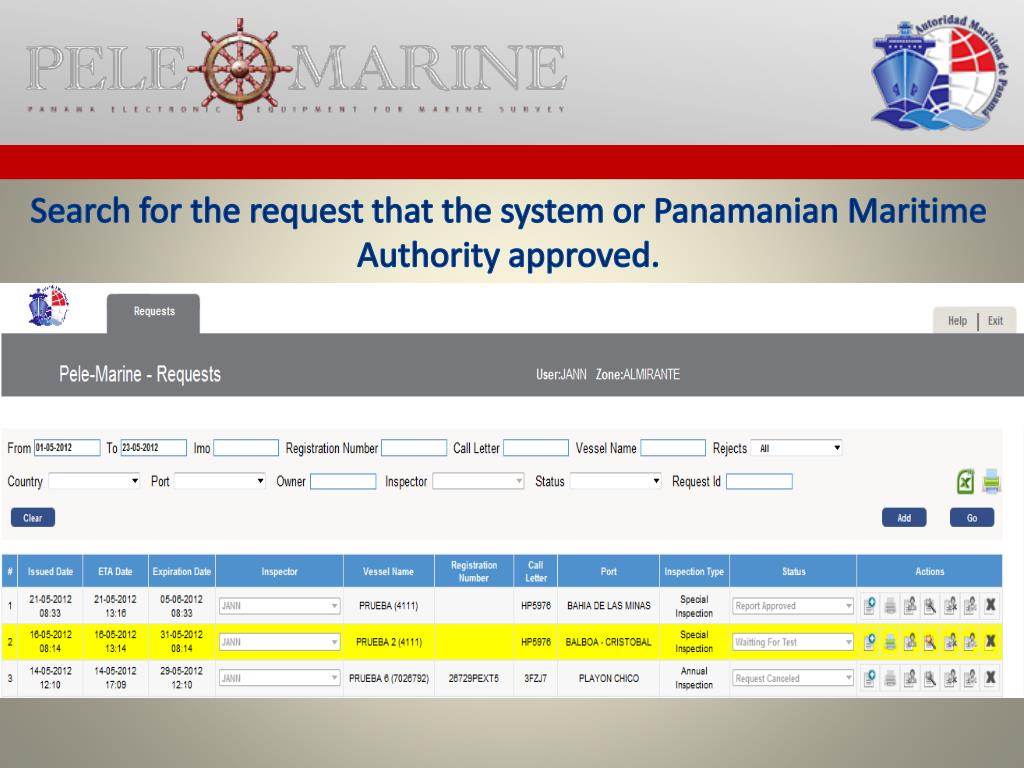Viewport: 1024px width, 768px height.
Task: Magnifier document icon in PRUEBA 2 (4111) row
Action: click(x=930, y=642)
